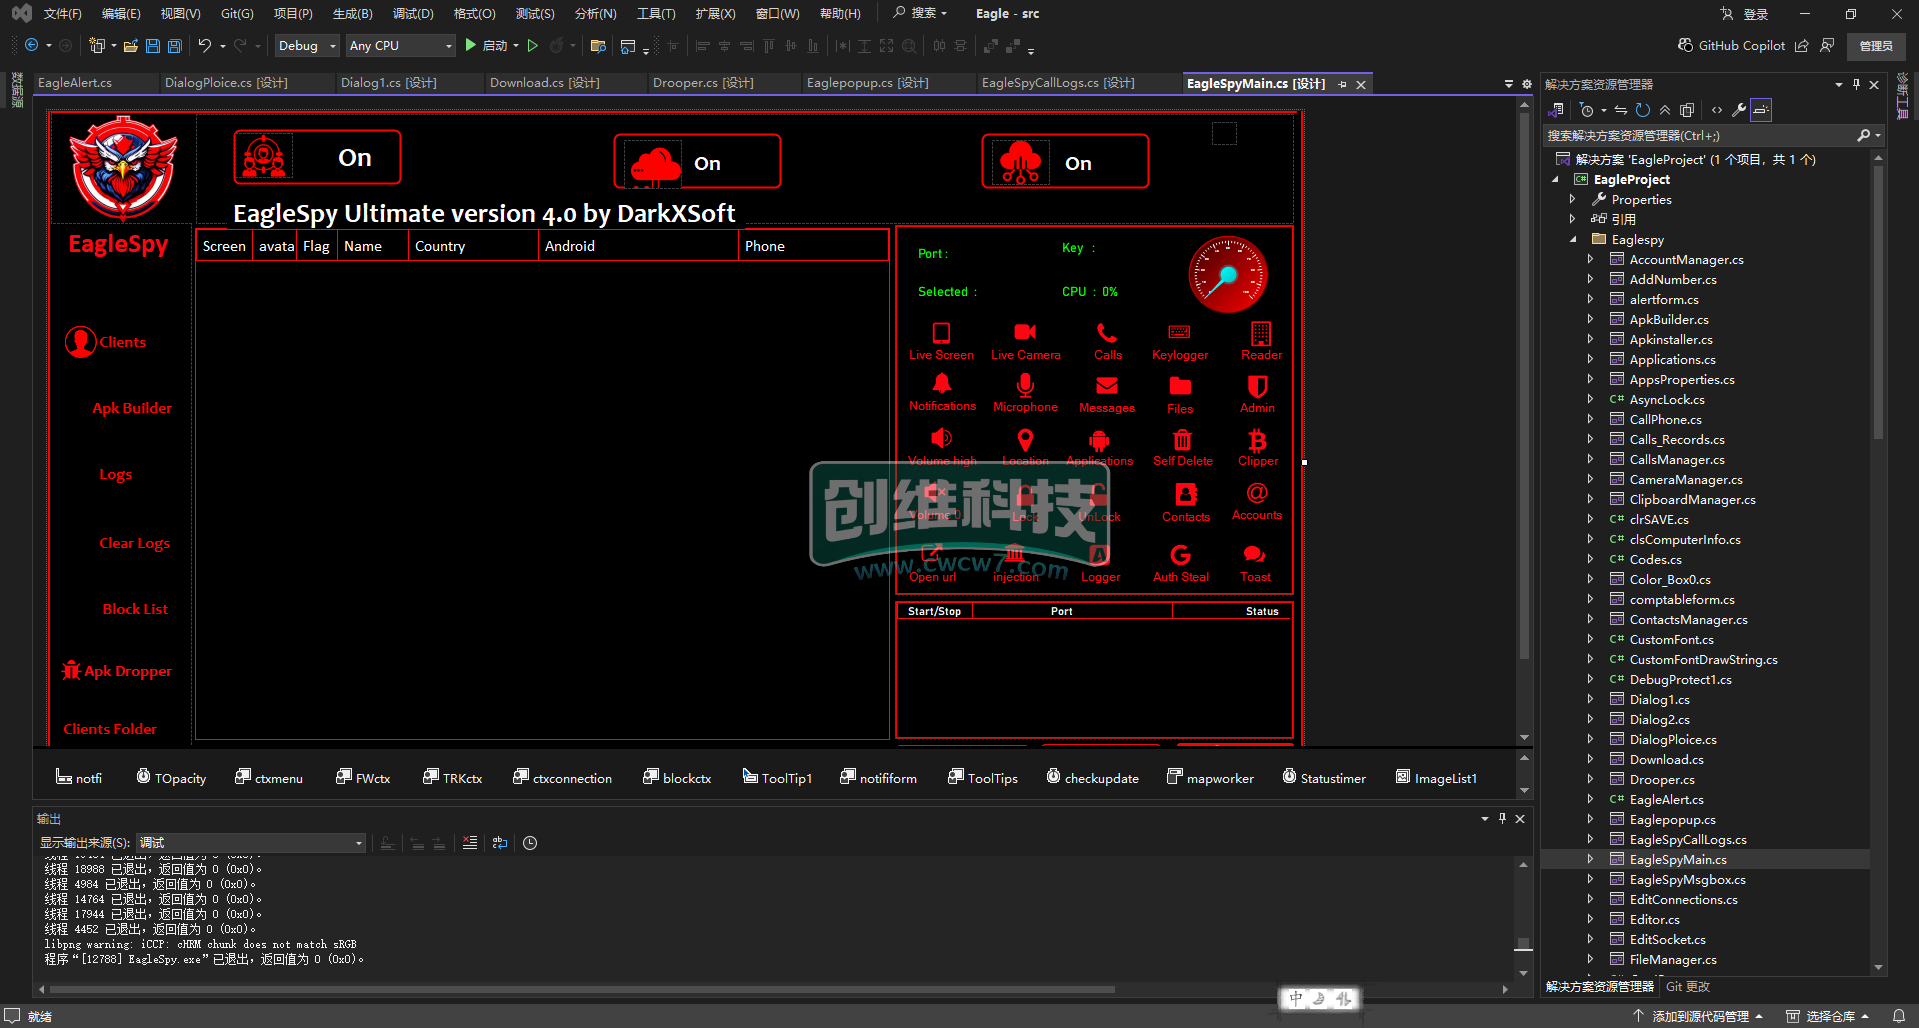Click the Output panel horizontal scrollbar
1919x1028 pixels.
tap(582, 989)
